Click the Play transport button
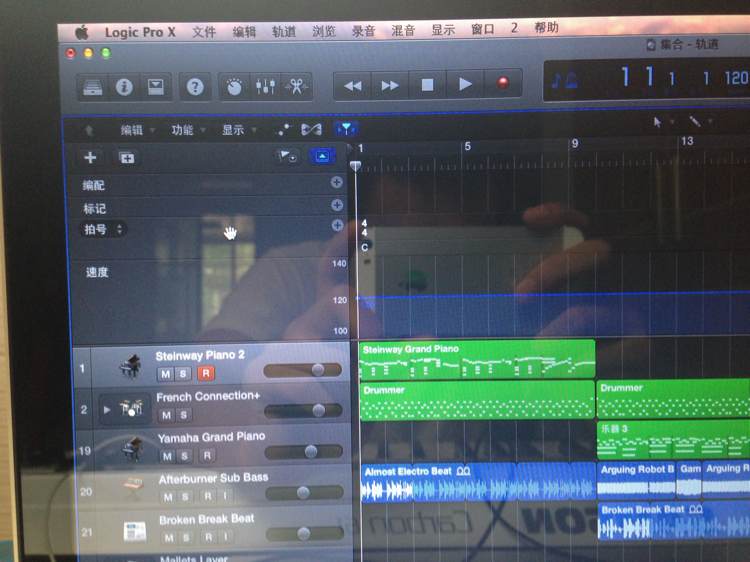Image resolution: width=750 pixels, height=562 pixels. pyautogui.click(x=465, y=84)
